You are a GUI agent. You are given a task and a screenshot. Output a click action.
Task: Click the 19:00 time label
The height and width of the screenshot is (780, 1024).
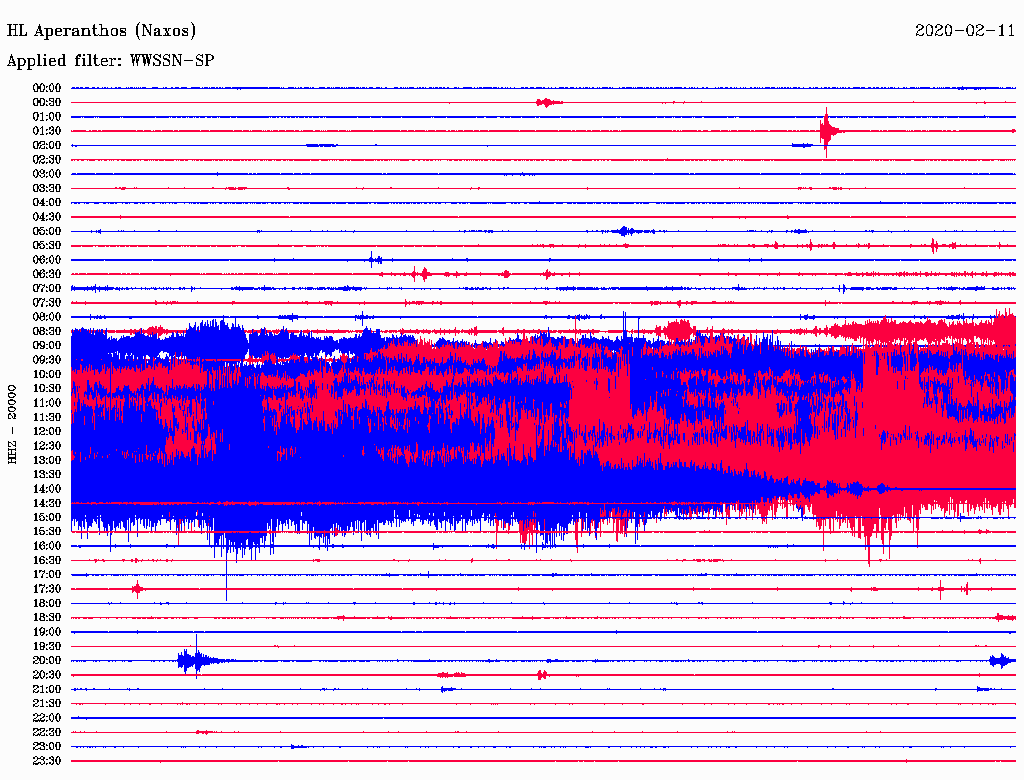(47, 632)
